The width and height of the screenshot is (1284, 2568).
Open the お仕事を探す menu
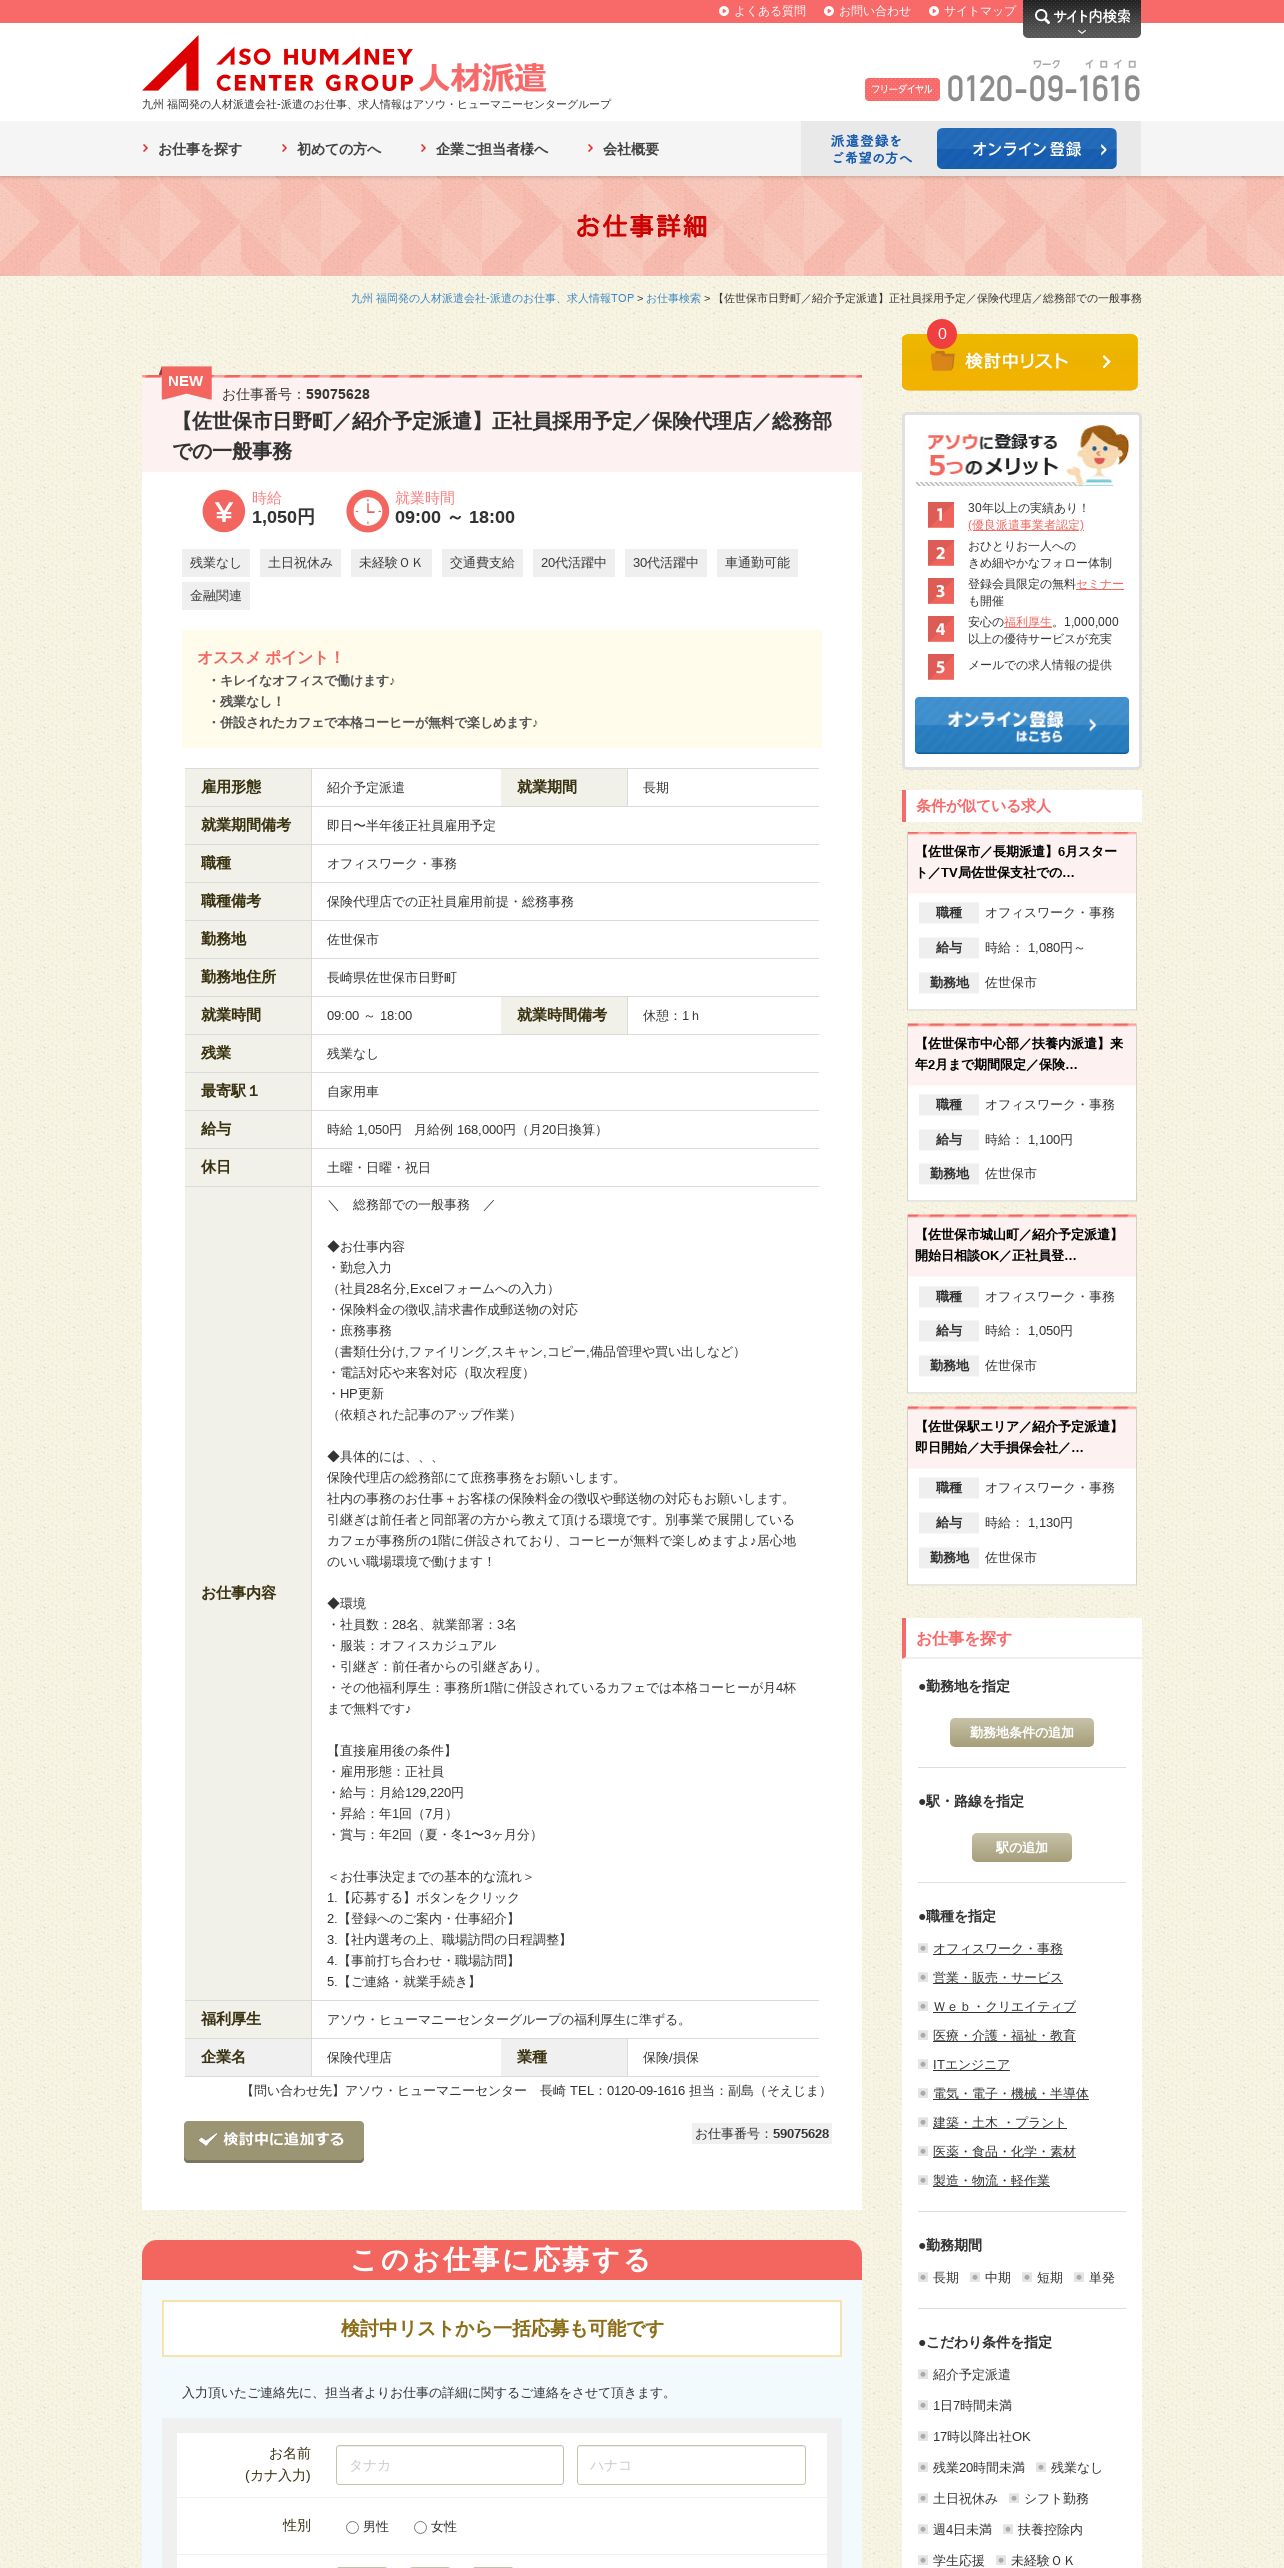tap(192, 149)
